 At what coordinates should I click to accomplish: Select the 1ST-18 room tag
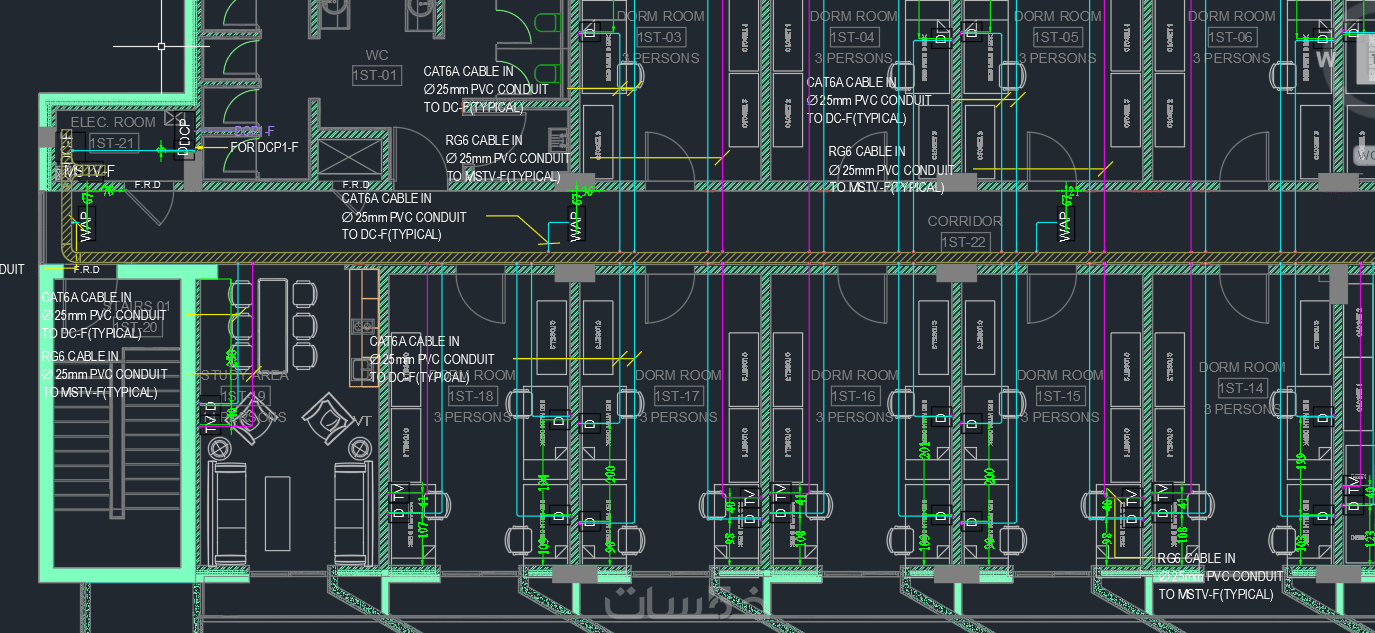coord(472,396)
